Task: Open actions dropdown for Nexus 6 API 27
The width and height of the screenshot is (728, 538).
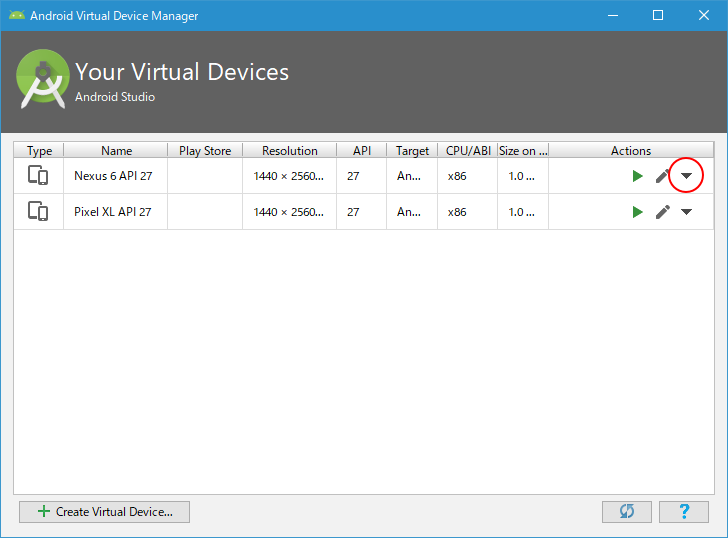Action: click(686, 176)
